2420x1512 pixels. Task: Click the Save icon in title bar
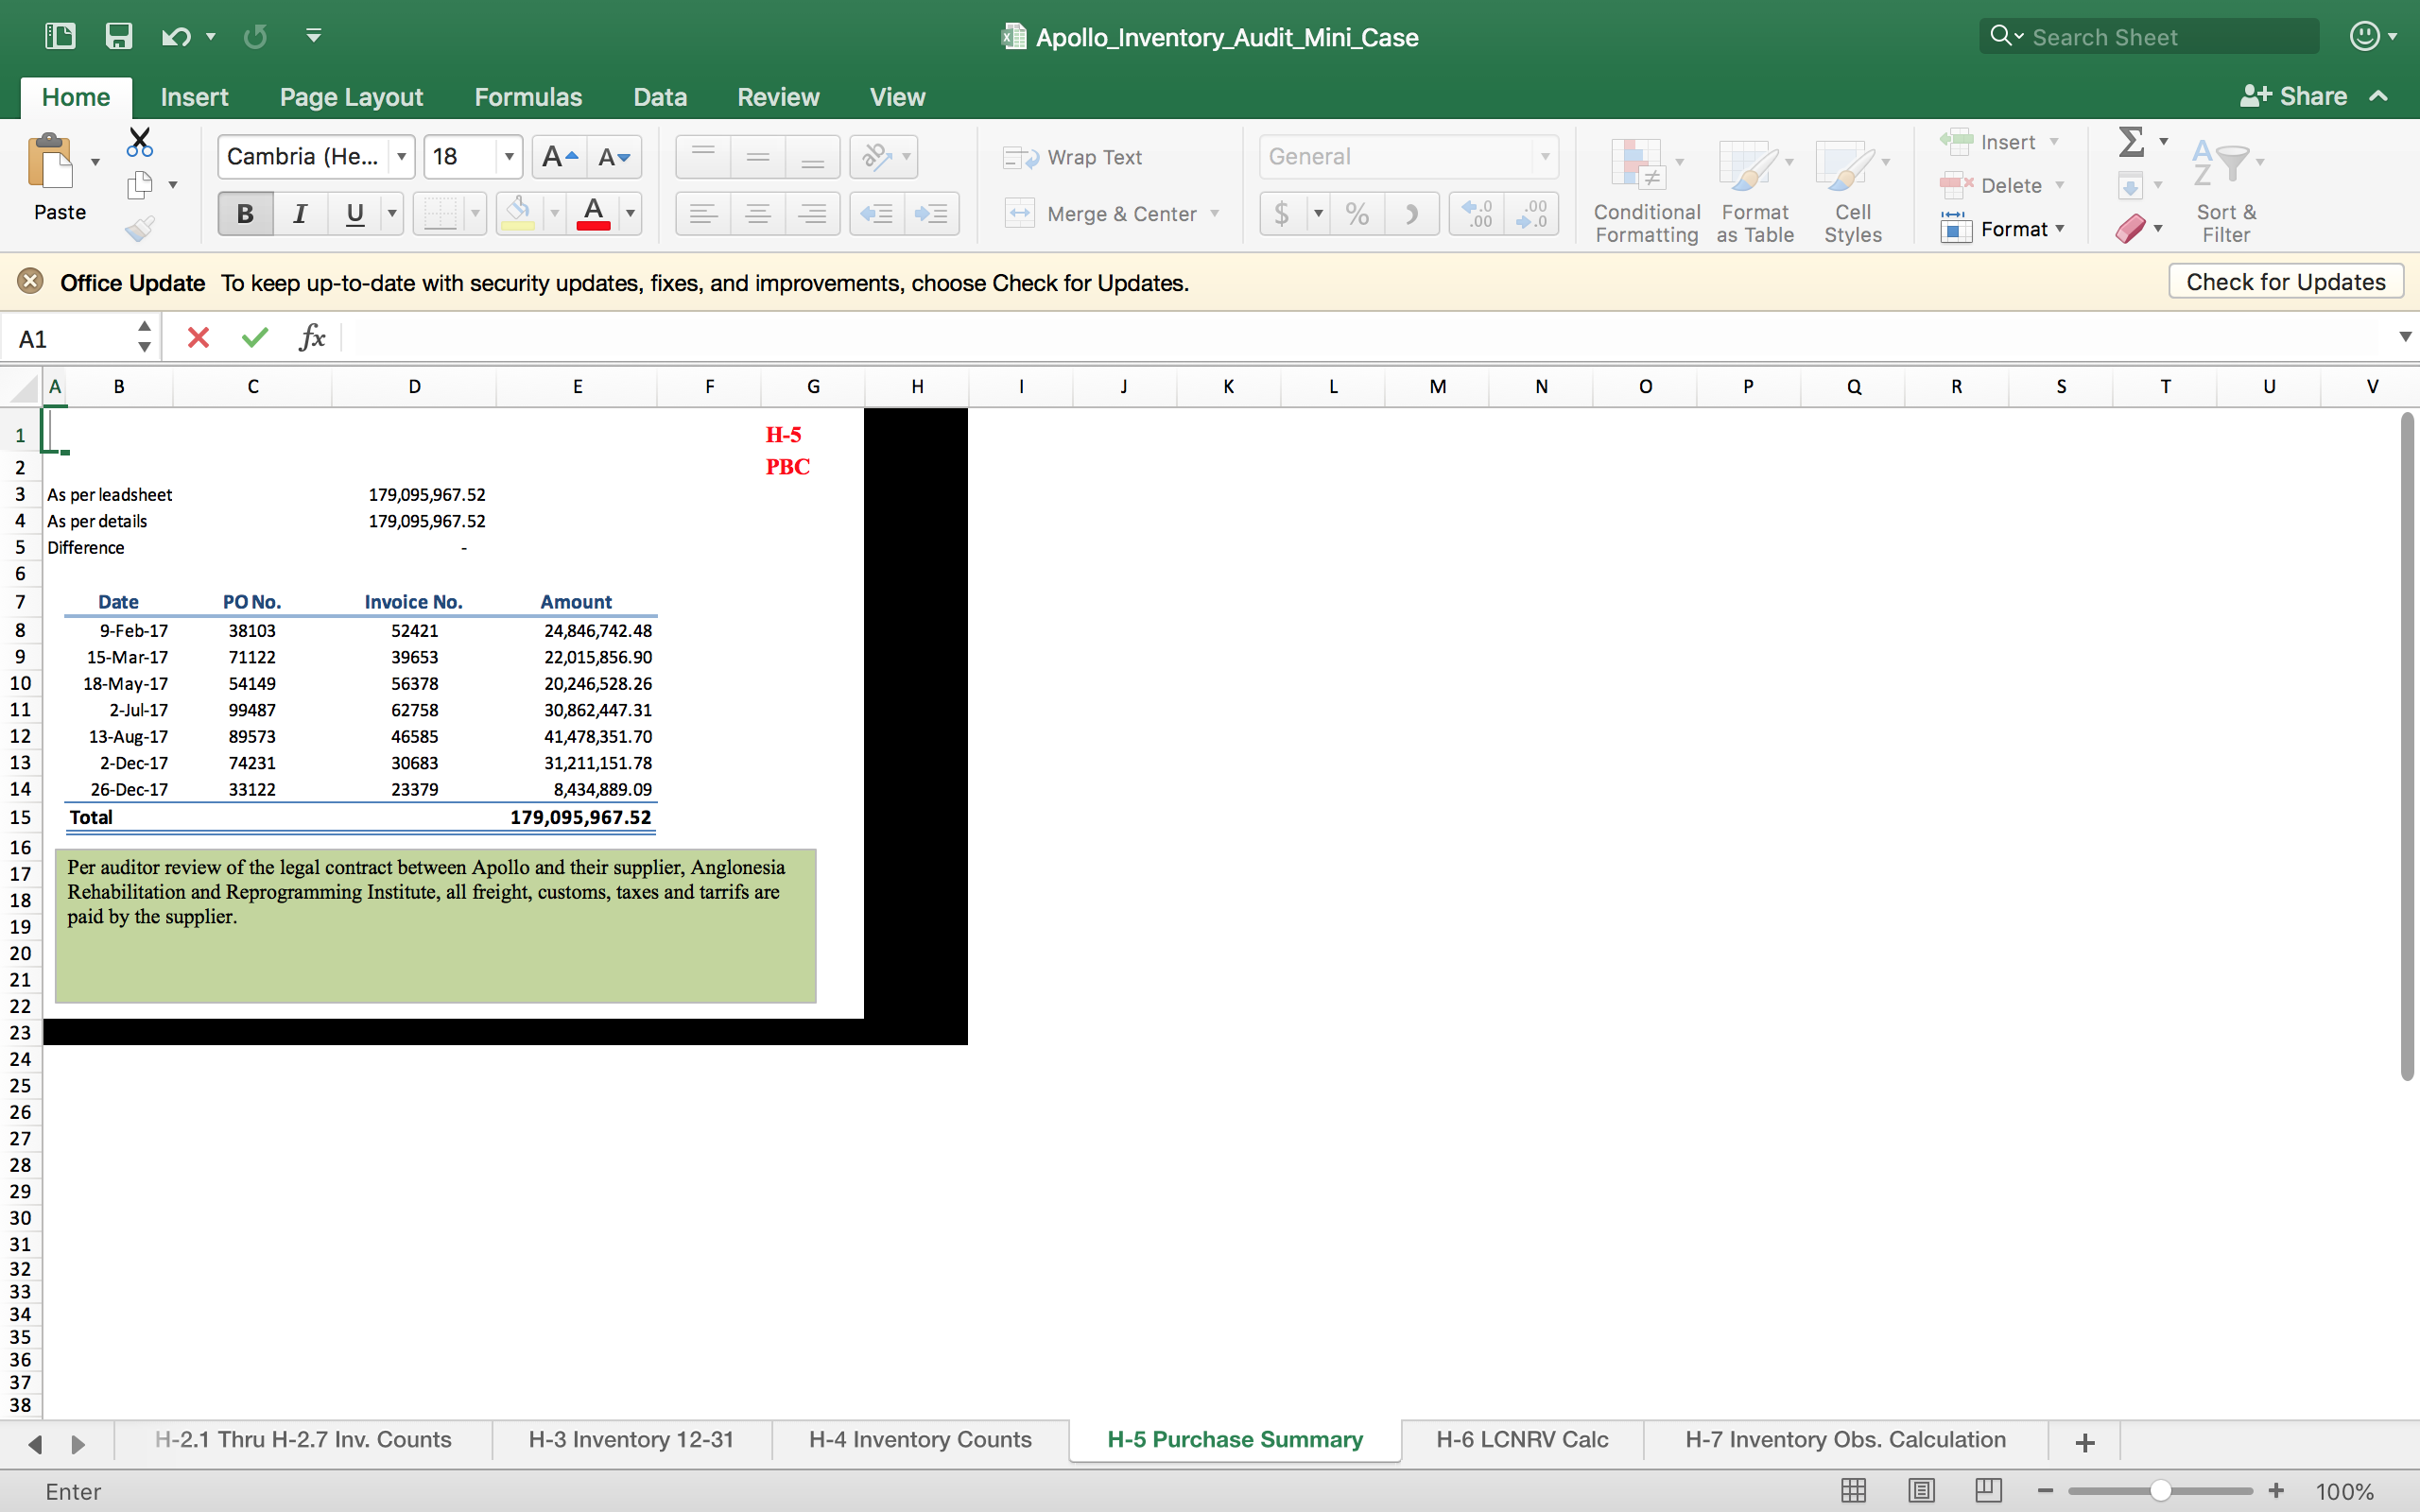point(118,37)
